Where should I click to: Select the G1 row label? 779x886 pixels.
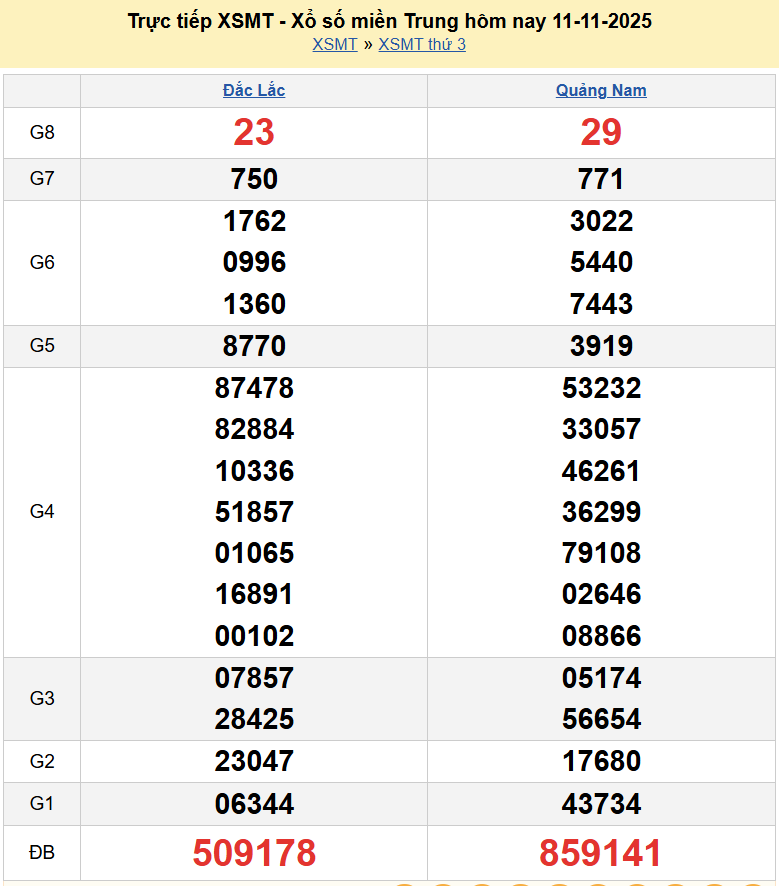42,803
